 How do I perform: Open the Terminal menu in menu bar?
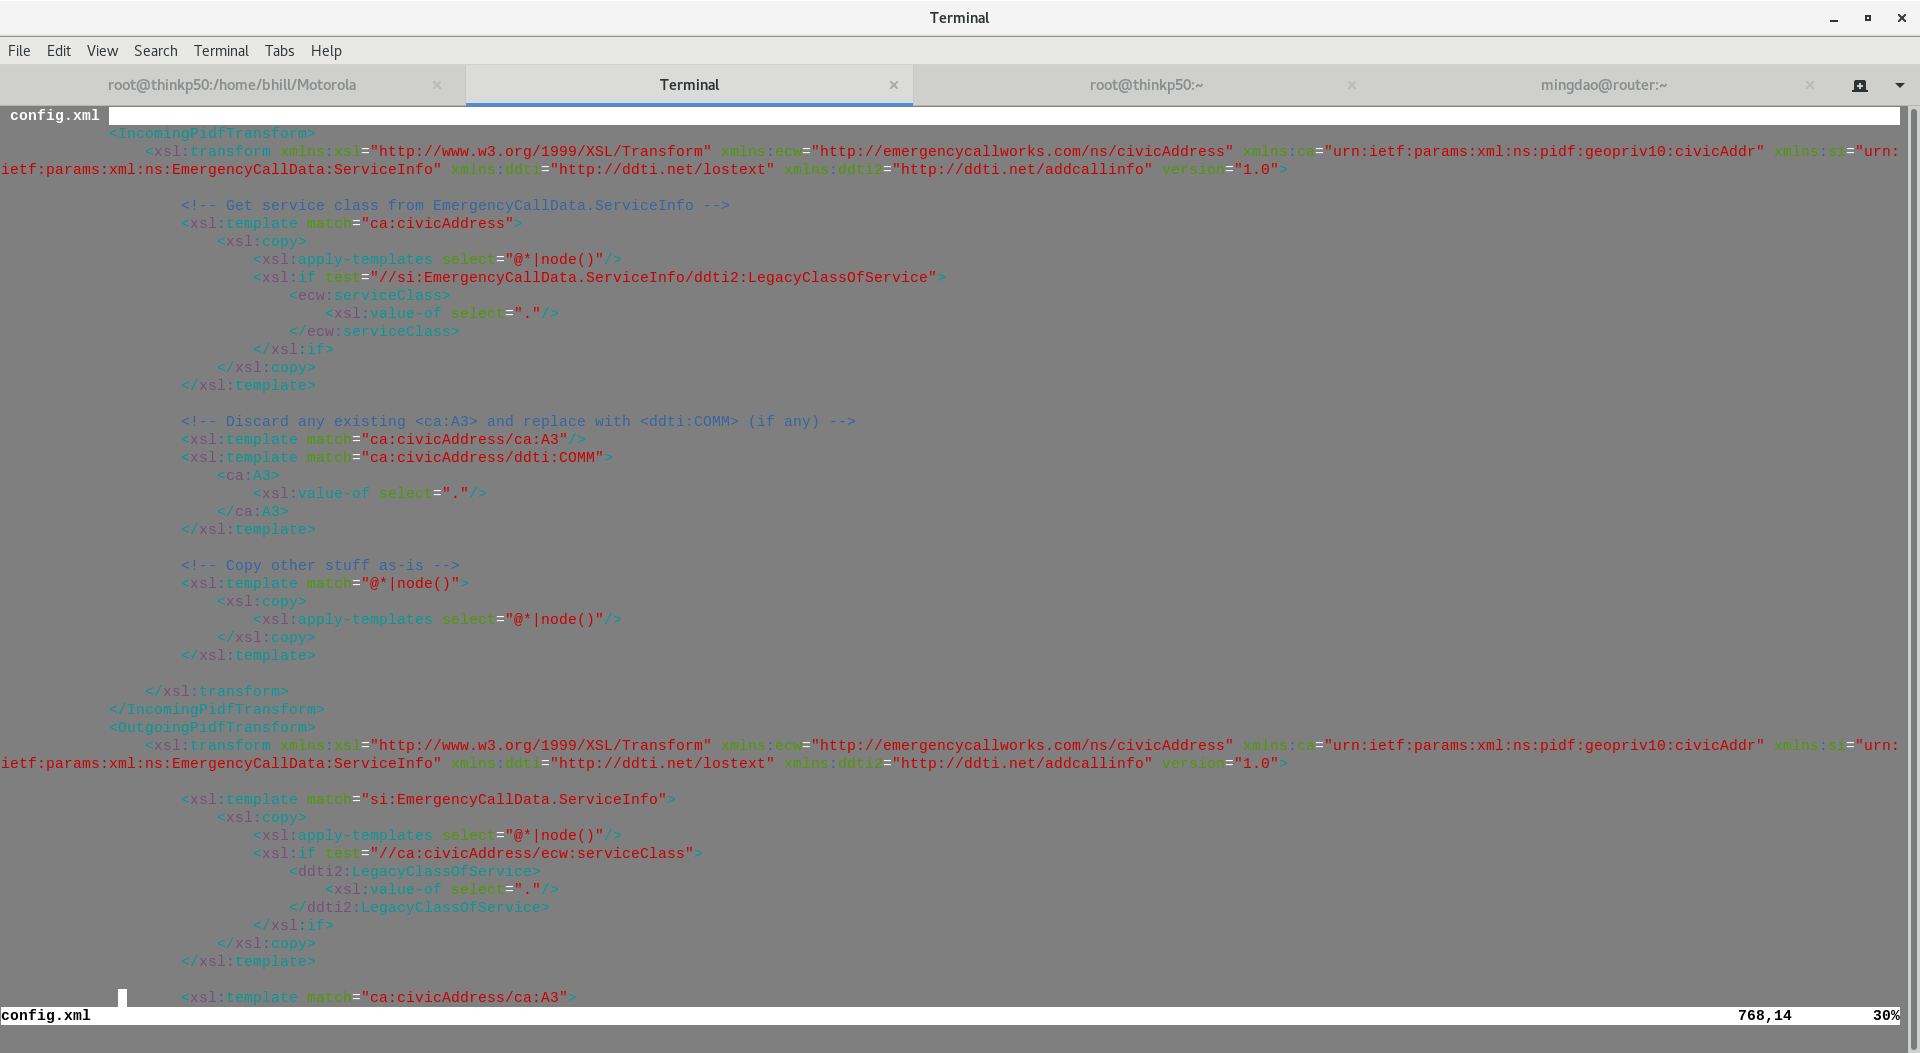(x=221, y=51)
